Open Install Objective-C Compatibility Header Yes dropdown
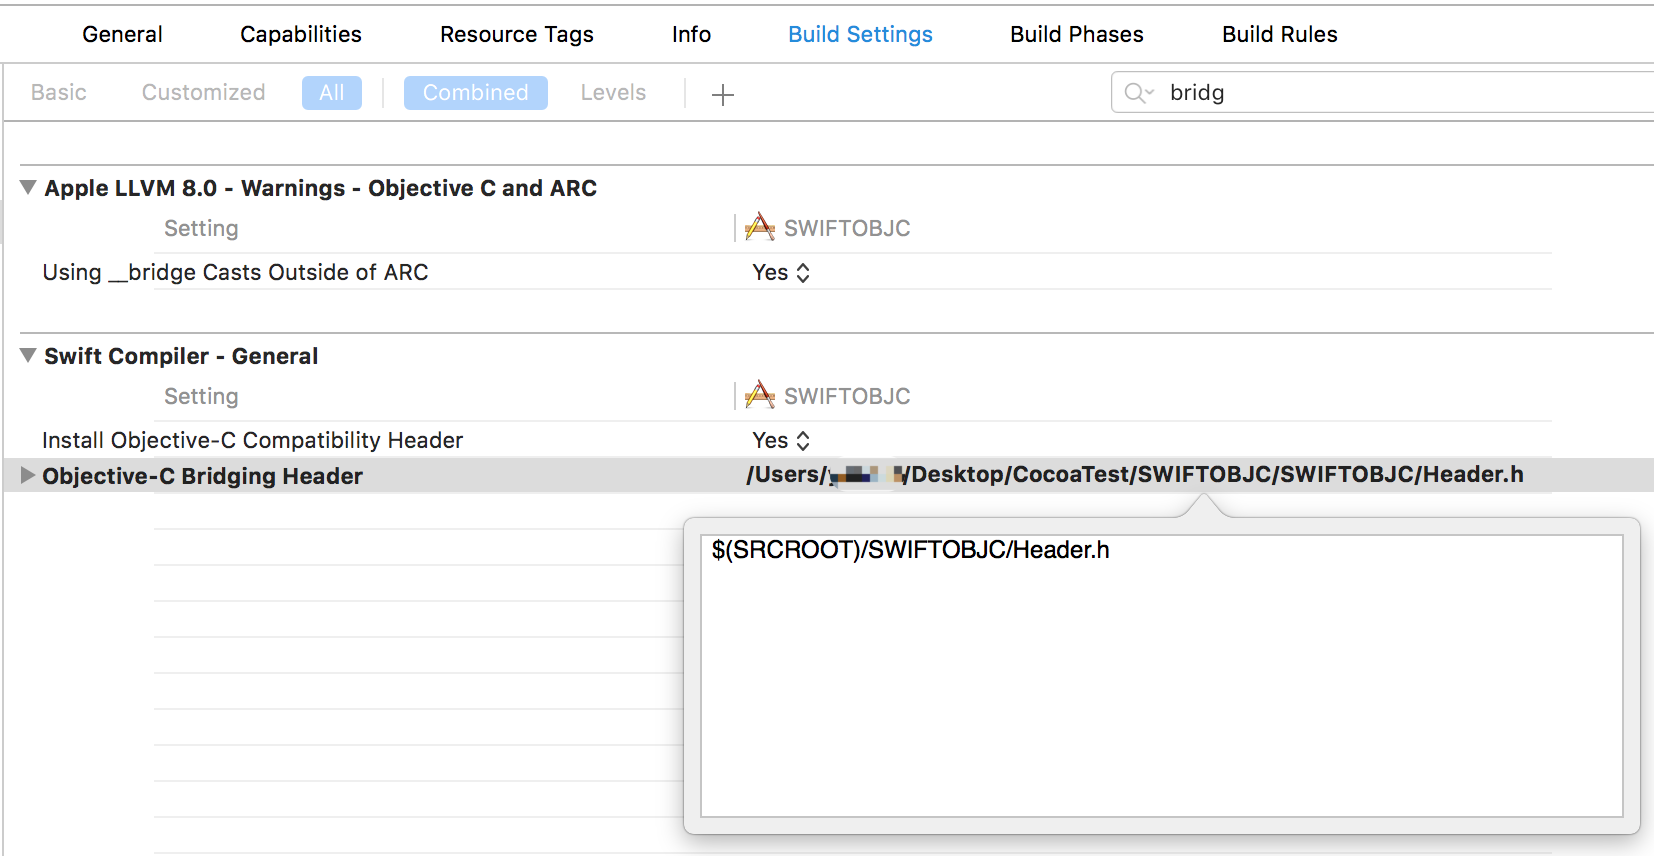This screenshot has width=1654, height=856. [781, 440]
